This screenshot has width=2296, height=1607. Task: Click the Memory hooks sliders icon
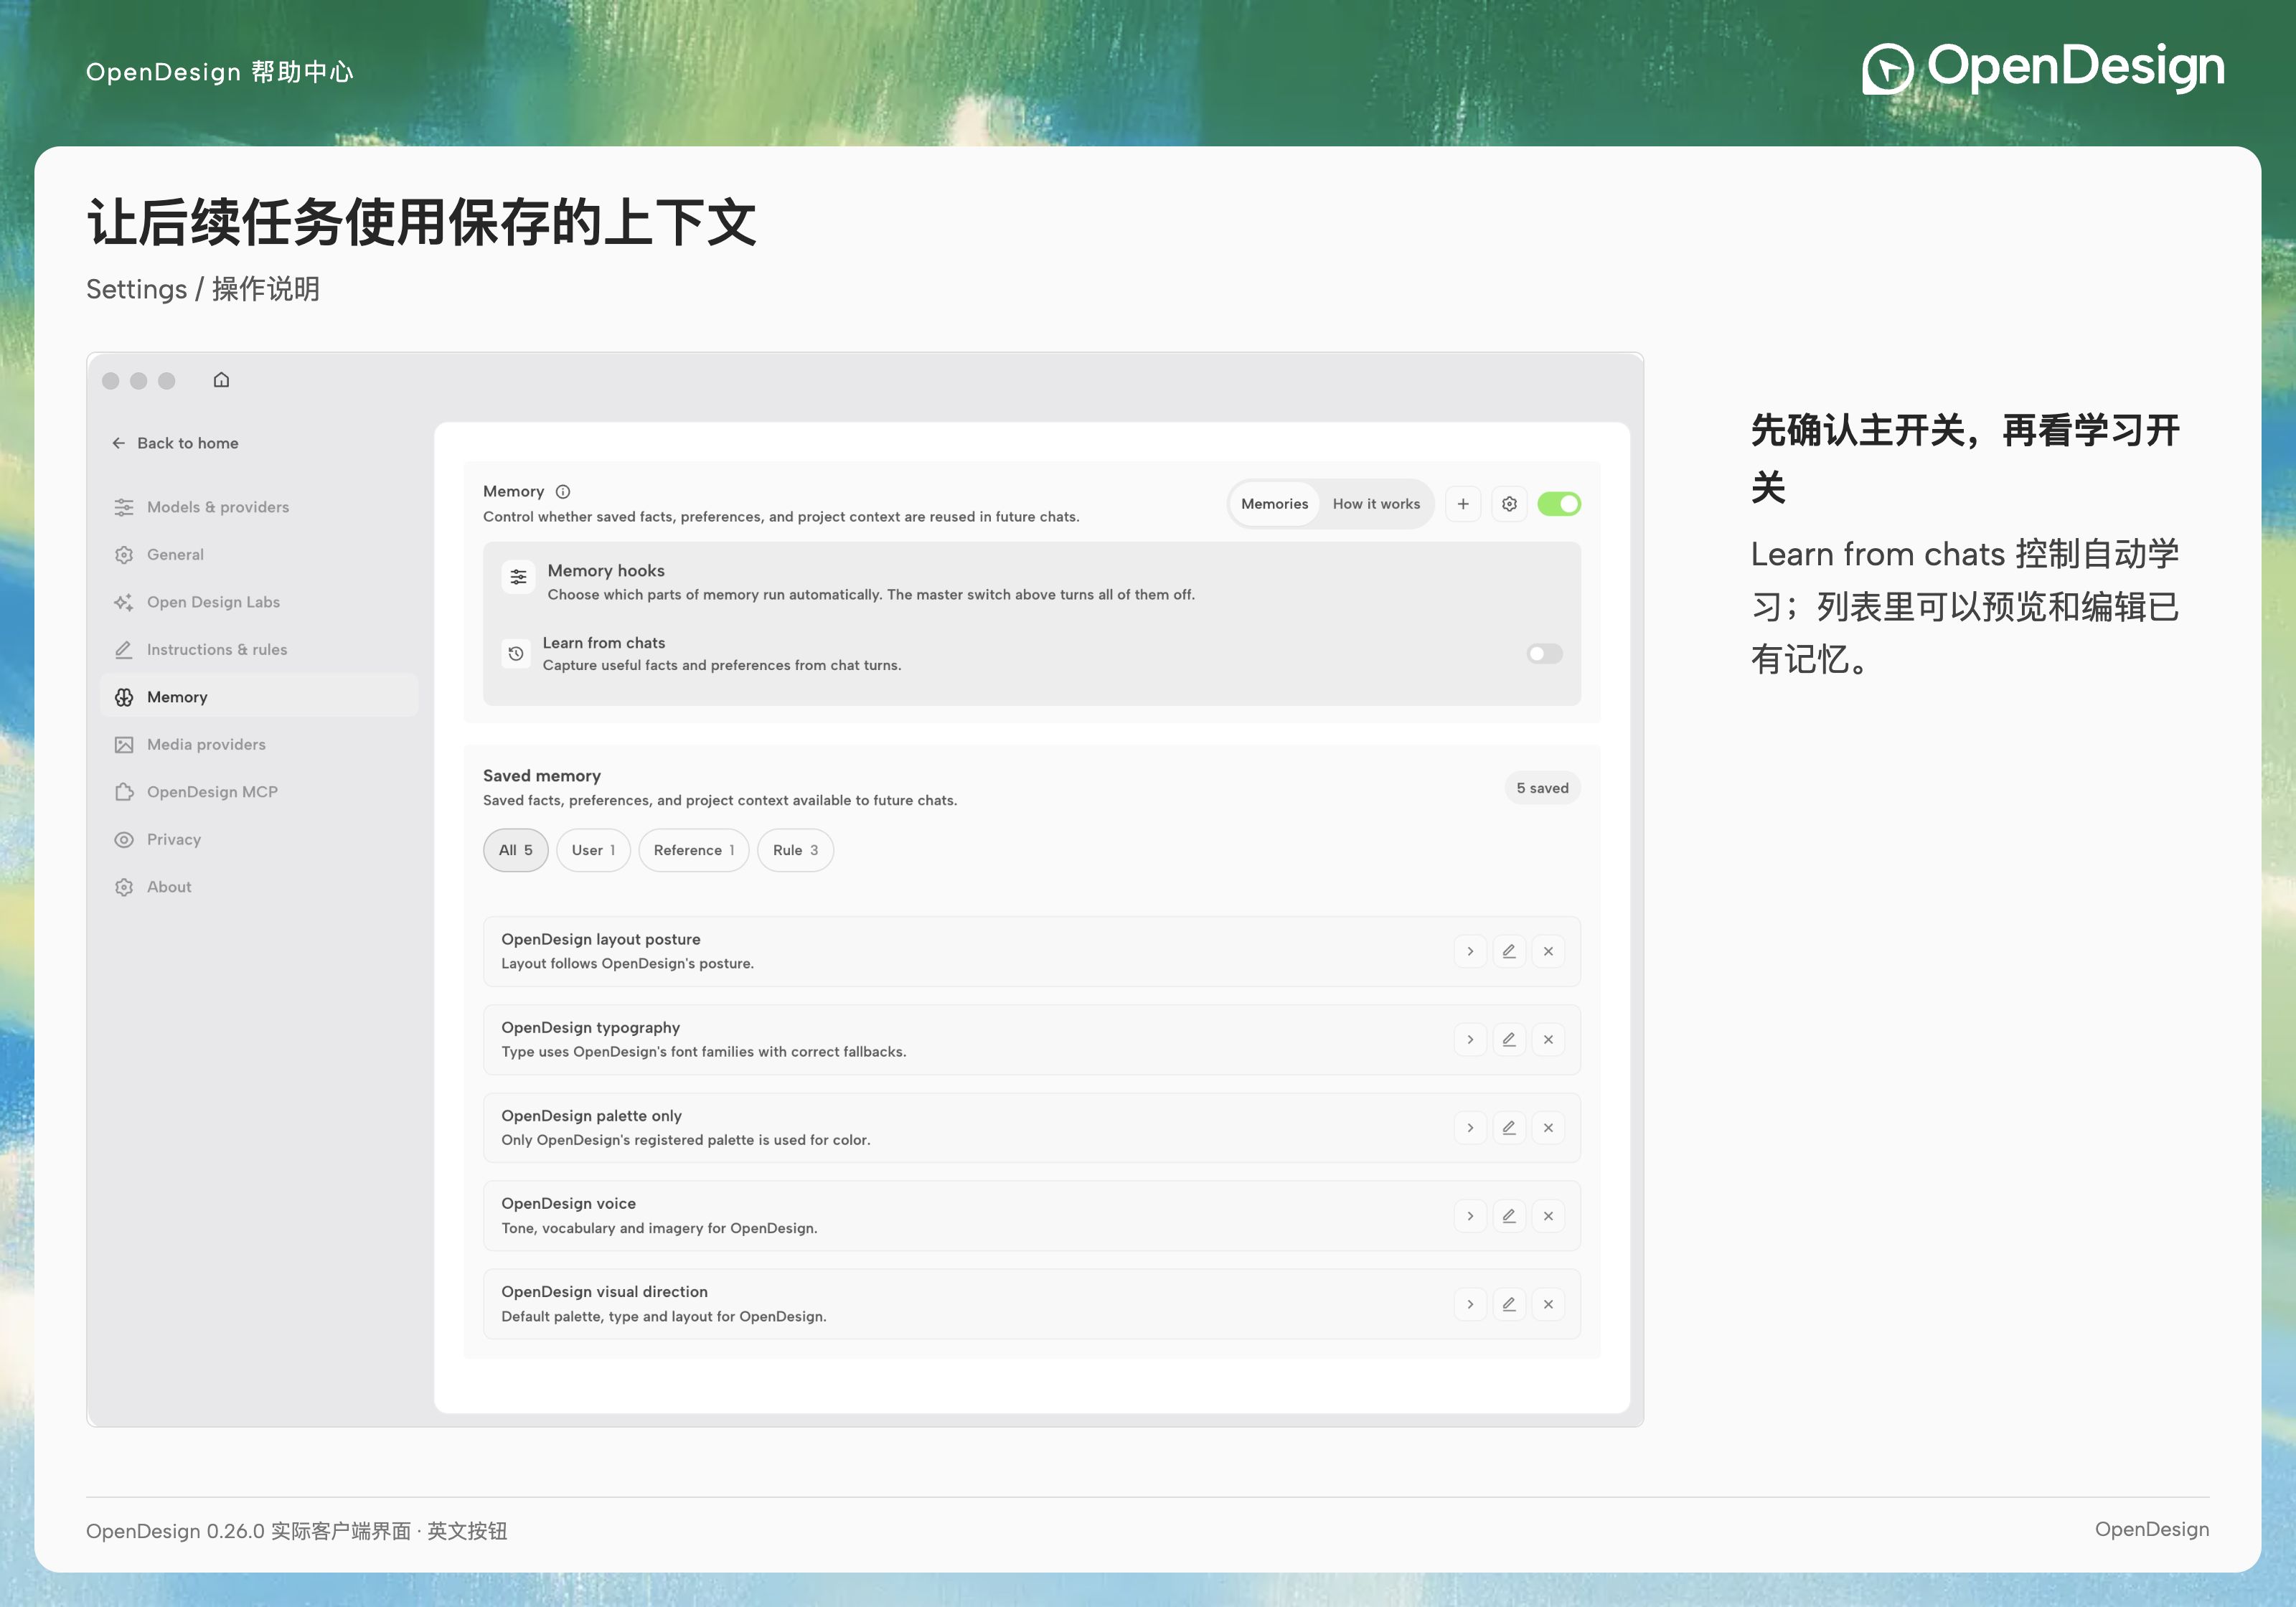[518, 576]
